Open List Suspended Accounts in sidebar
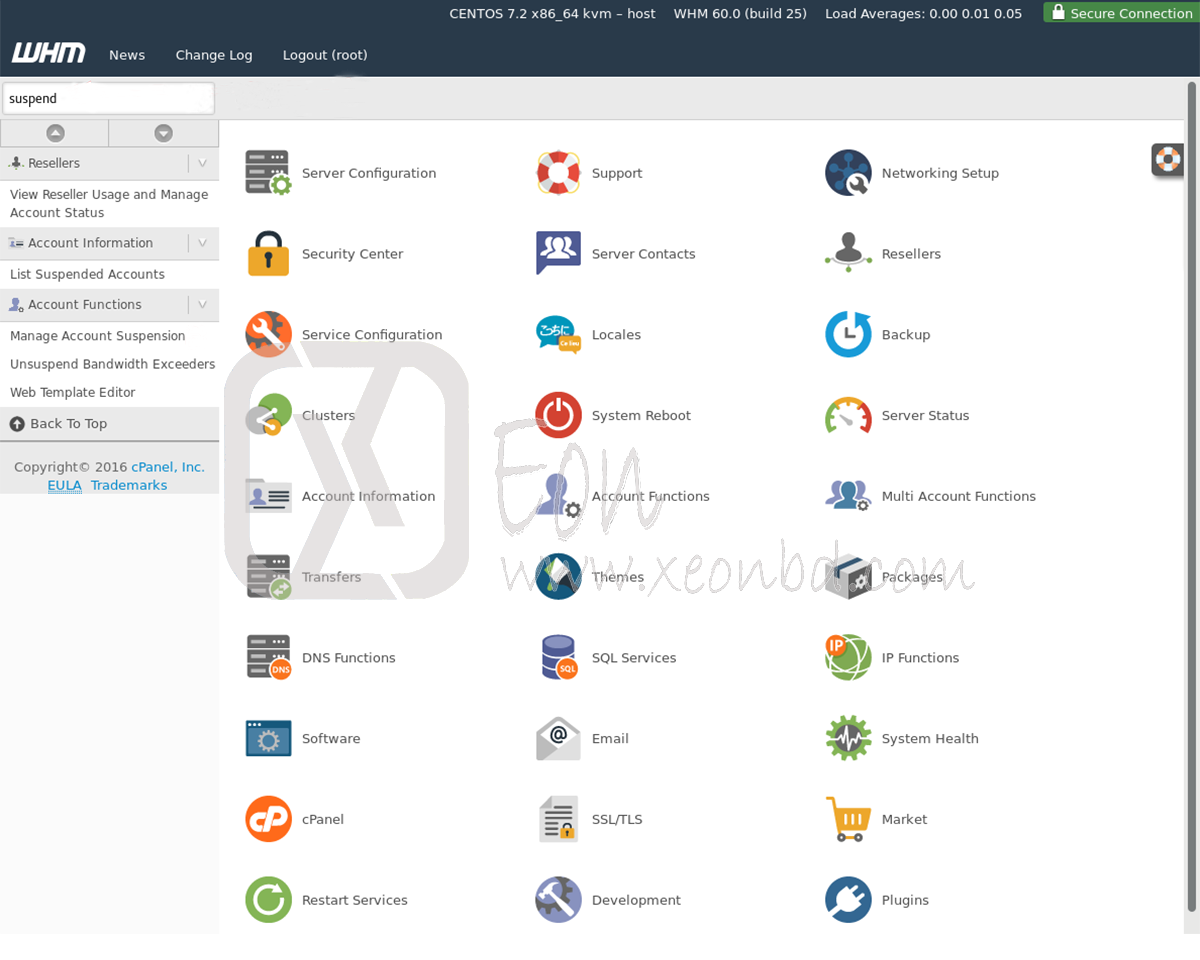Viewport: 1200px width, 960px height. click(87, 274)
